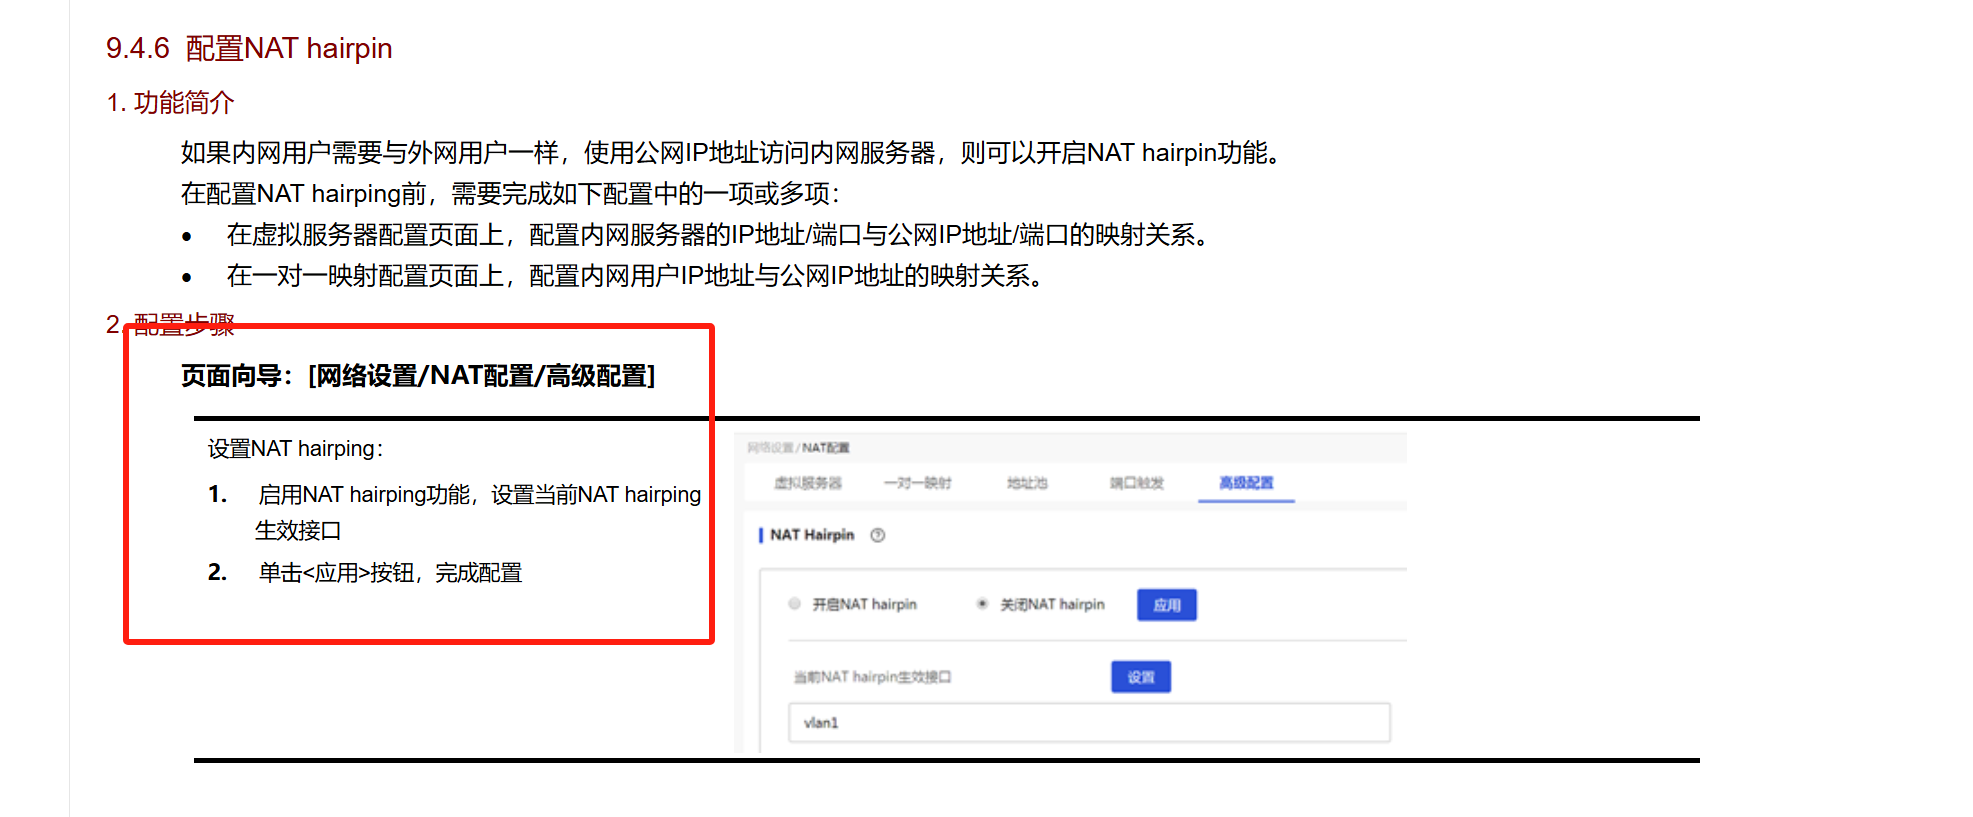Open the 一对一映射 tab

(917, 483)
